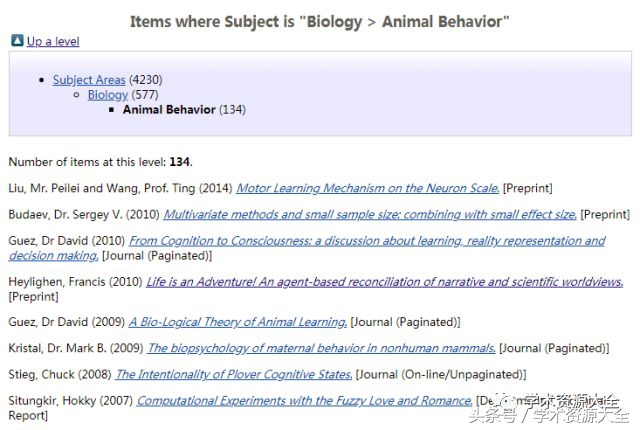Screen dimensions: 640x430
Task: Follow the "Up a level" link
Action: (53, 42)
